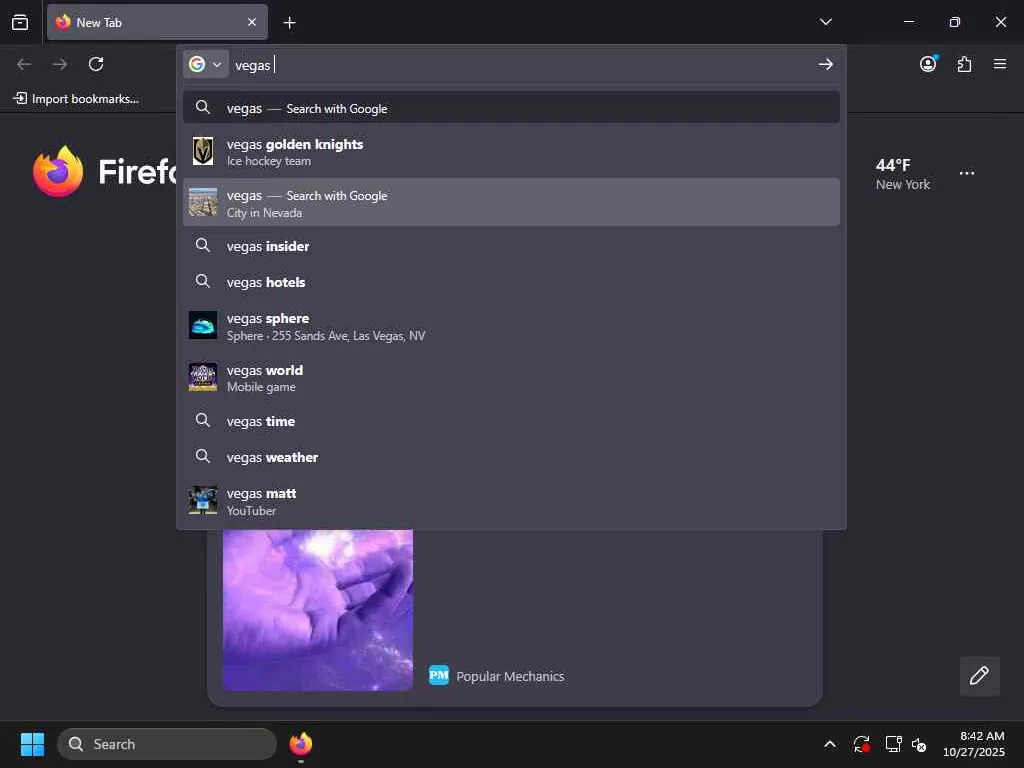The width and height of the screenshot is (1024, 768).
Task: Choose the 'vegas time' suggestion
Action: [511, 421]
